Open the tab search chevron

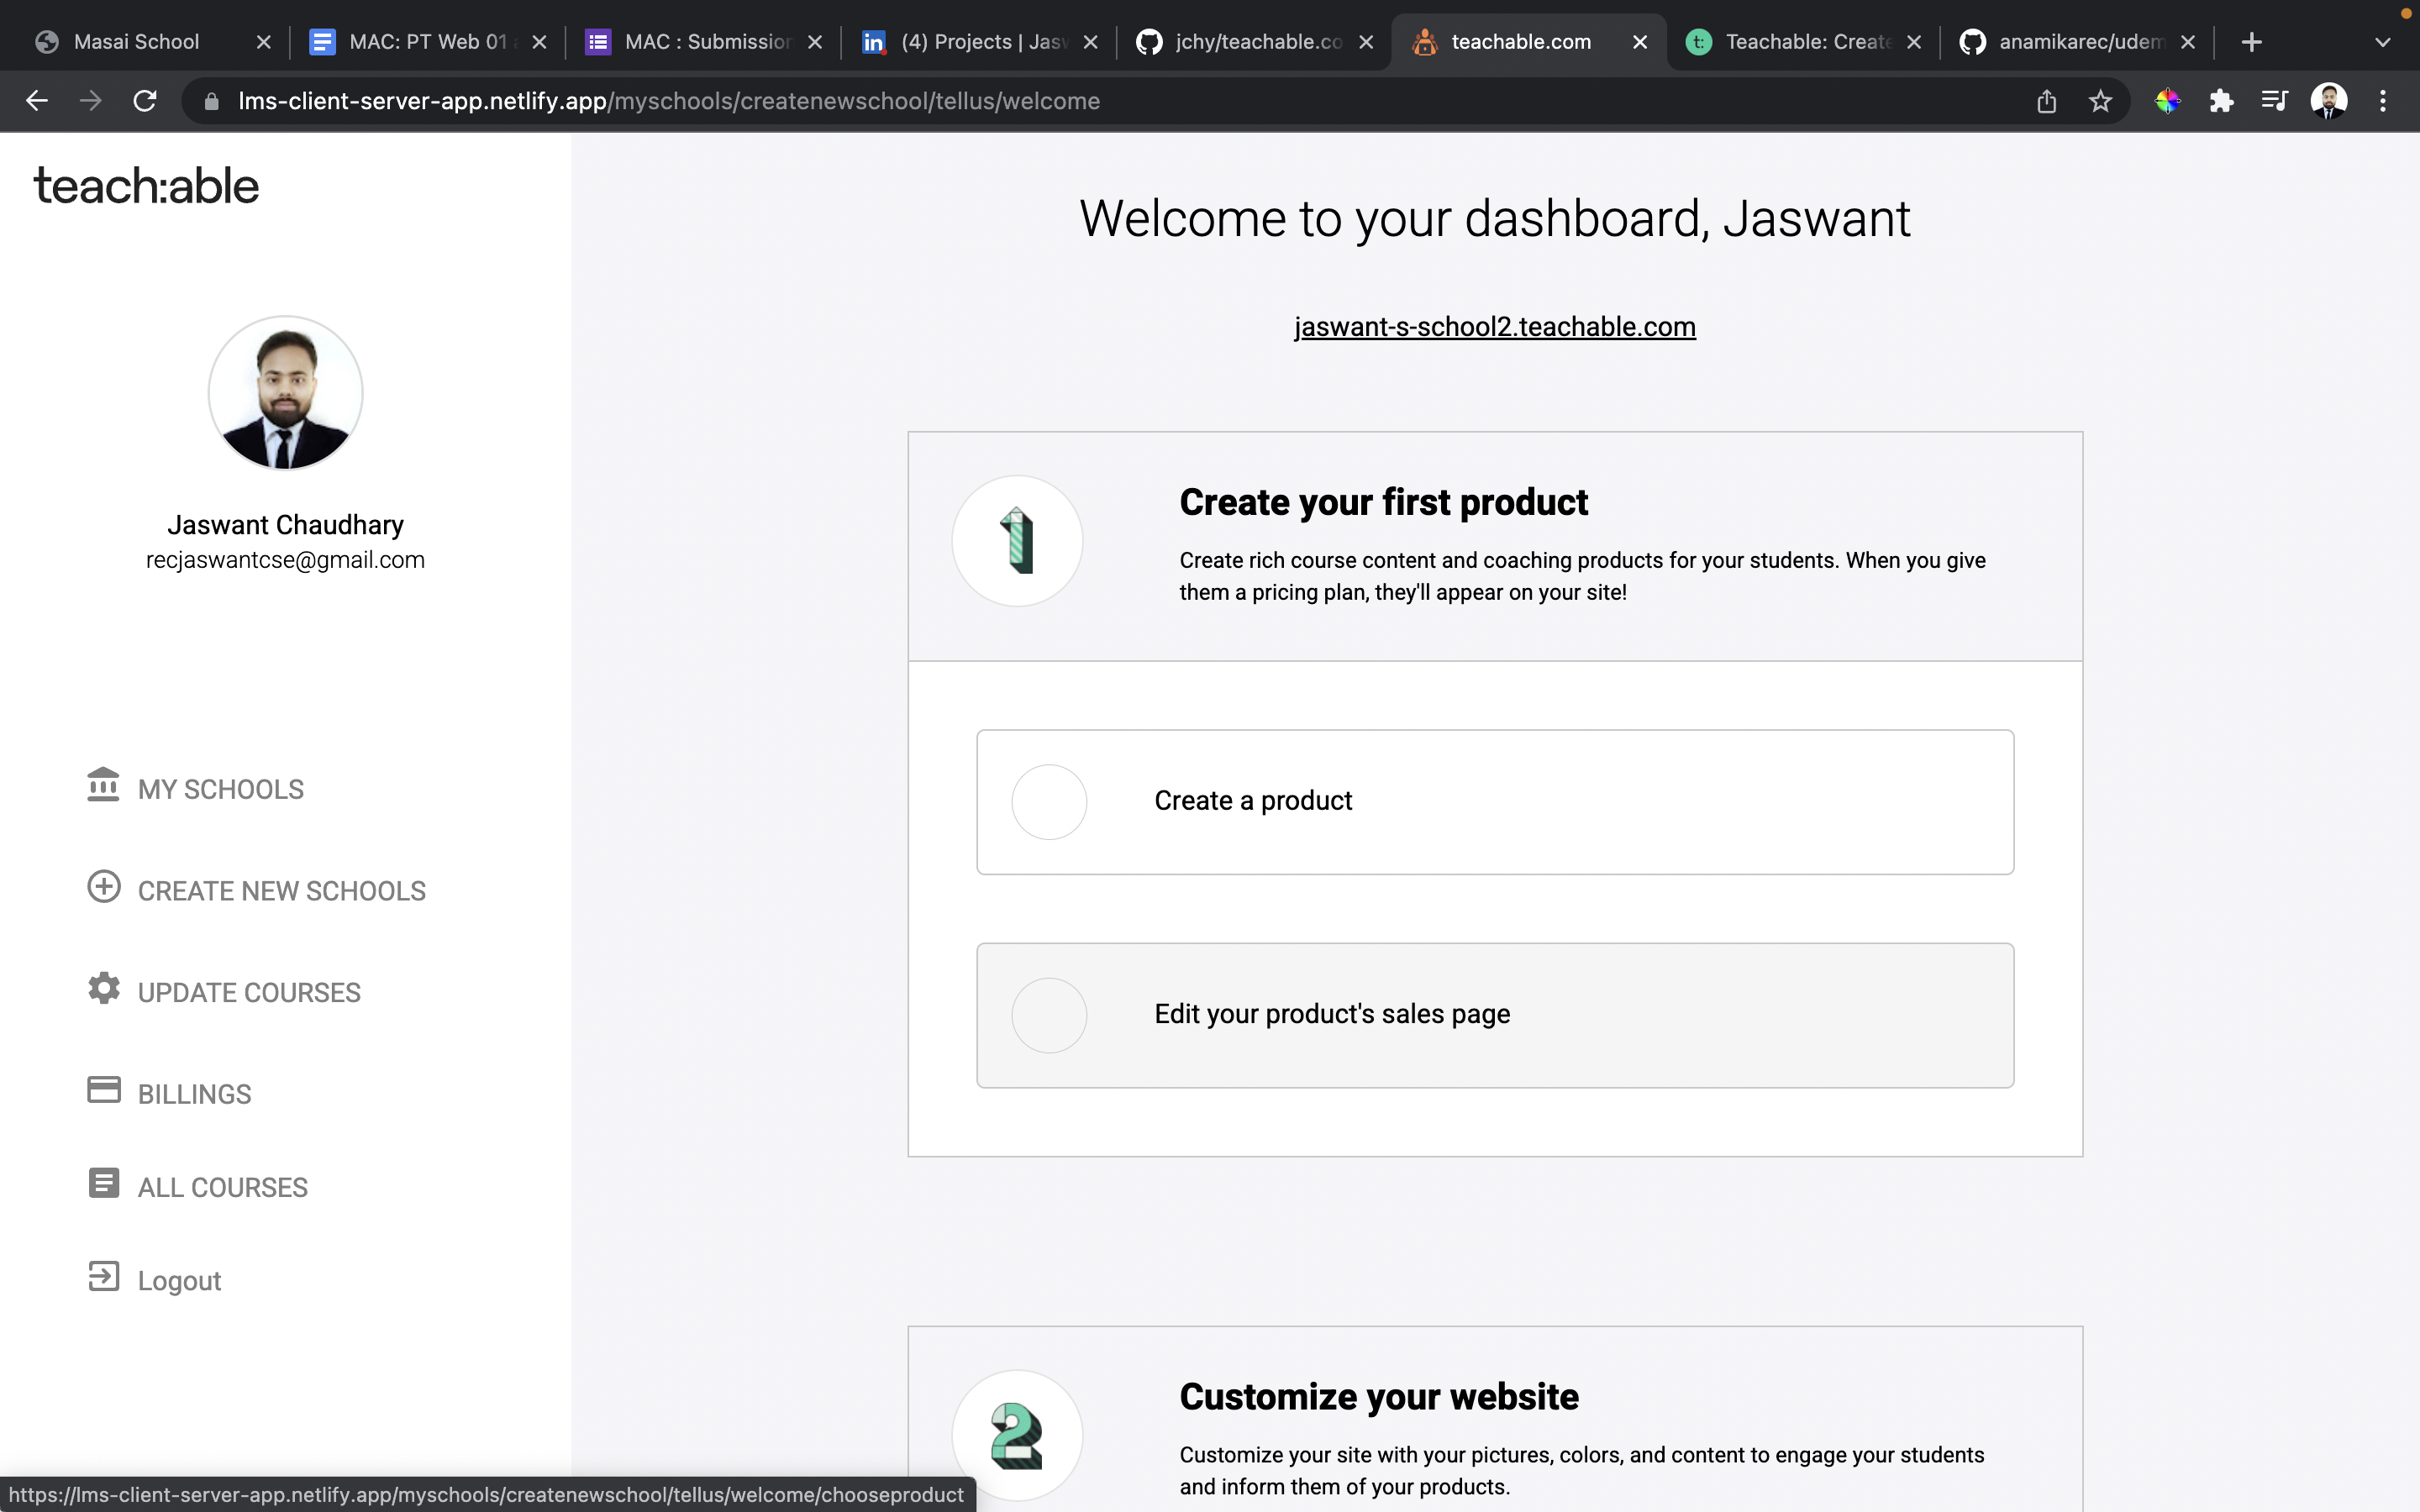click(2383, 41)
